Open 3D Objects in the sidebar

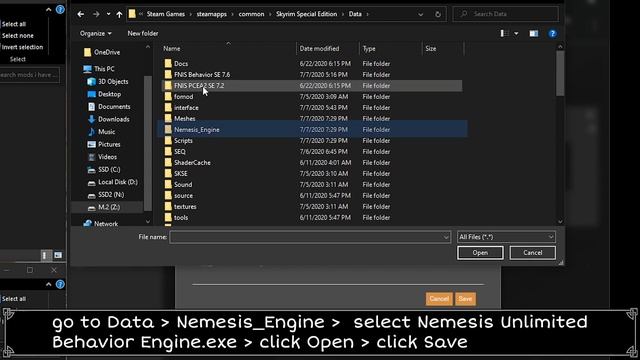108,82
